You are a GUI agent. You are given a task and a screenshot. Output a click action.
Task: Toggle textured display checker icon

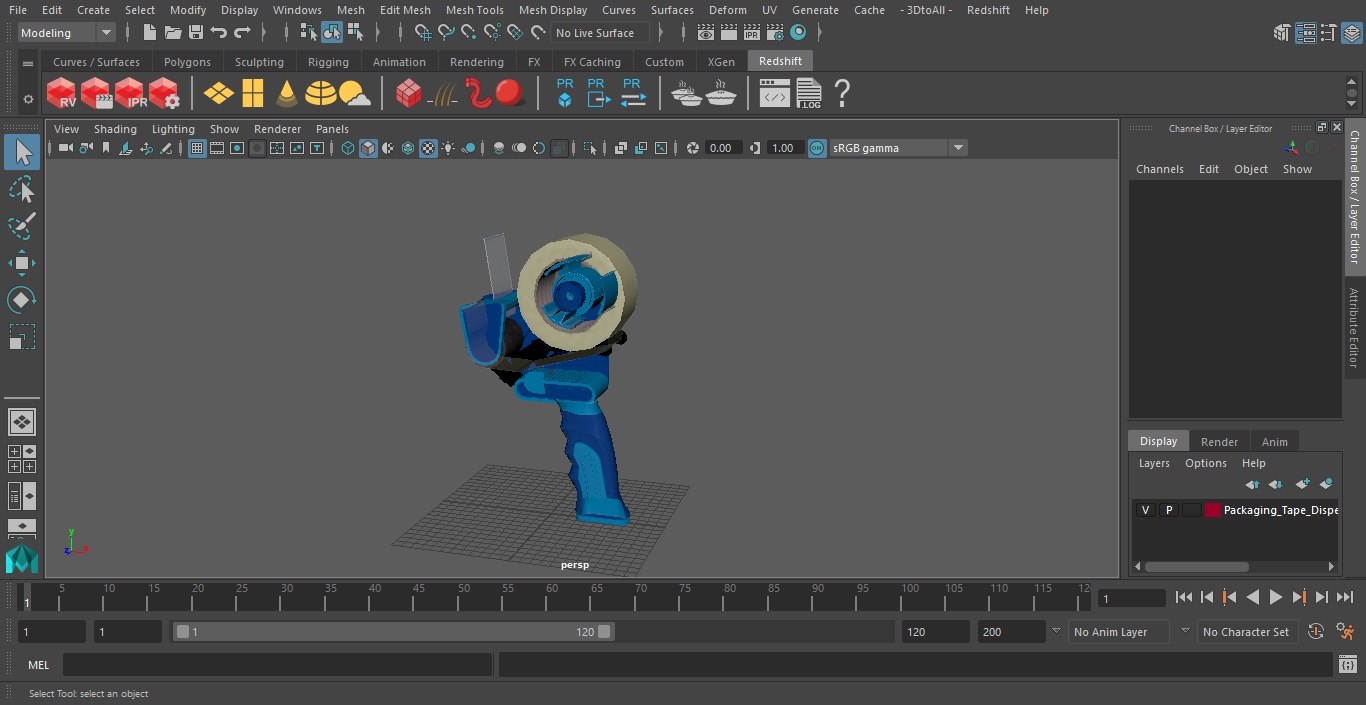[428, 148]
